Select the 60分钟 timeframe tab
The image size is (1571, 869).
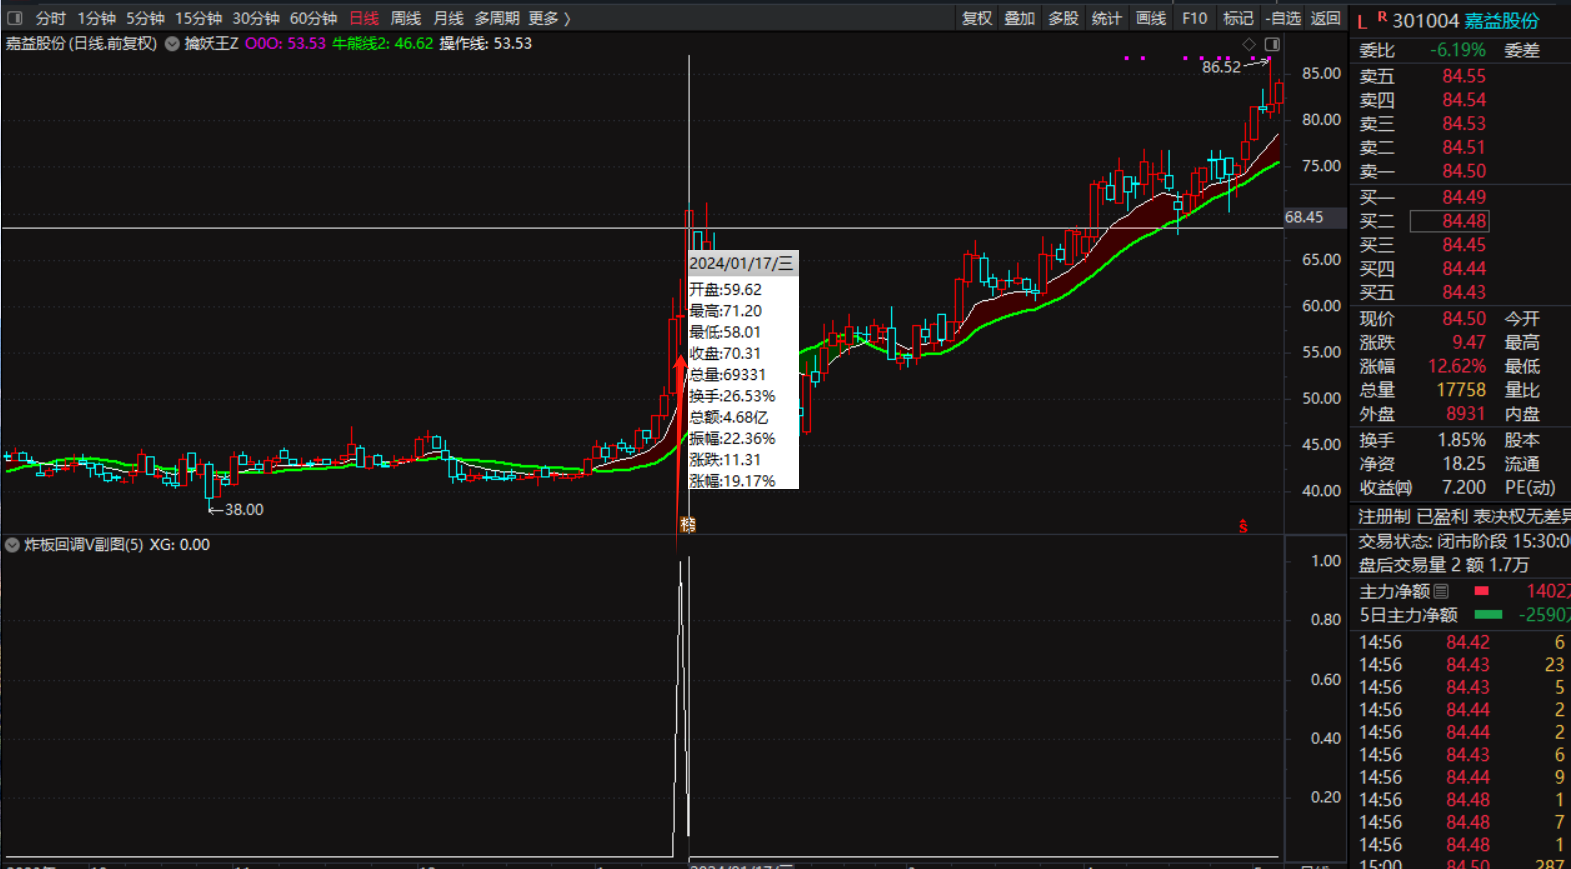point(313,18)
